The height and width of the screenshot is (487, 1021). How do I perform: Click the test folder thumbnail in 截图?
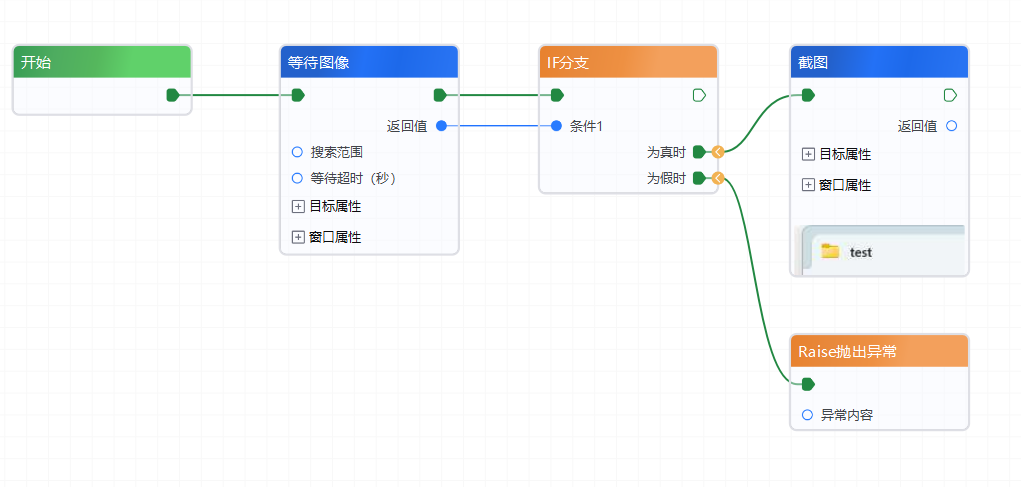click(x=830, y=251)
